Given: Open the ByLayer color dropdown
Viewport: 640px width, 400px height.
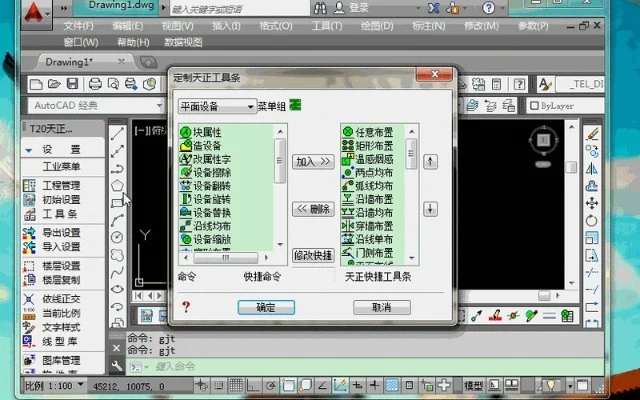Looking at the screenshot, I should (566, 106).
